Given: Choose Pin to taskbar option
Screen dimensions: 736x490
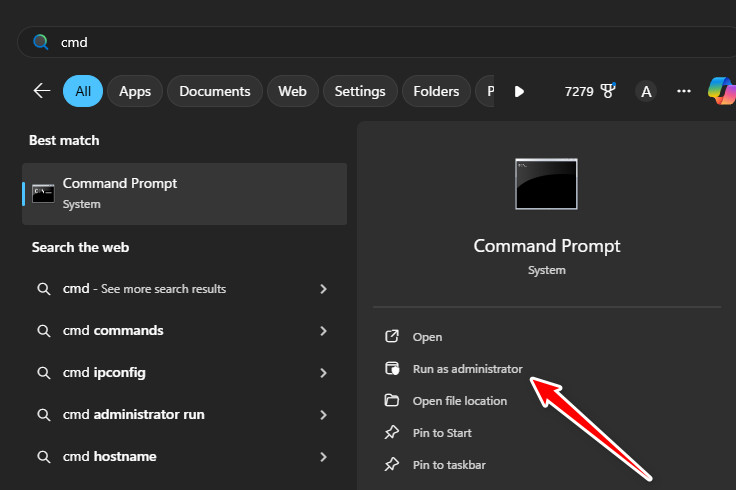Looking at the screenshot, I should 449,465.
